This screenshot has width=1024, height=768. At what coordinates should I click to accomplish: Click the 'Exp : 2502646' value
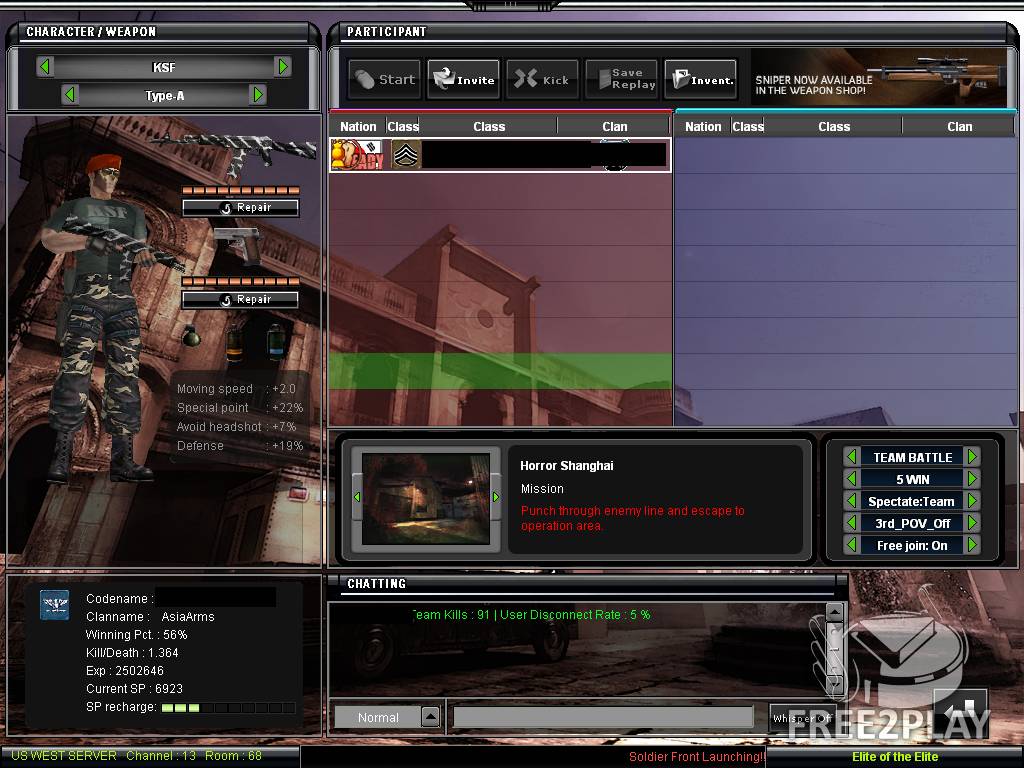coord(125,671)
